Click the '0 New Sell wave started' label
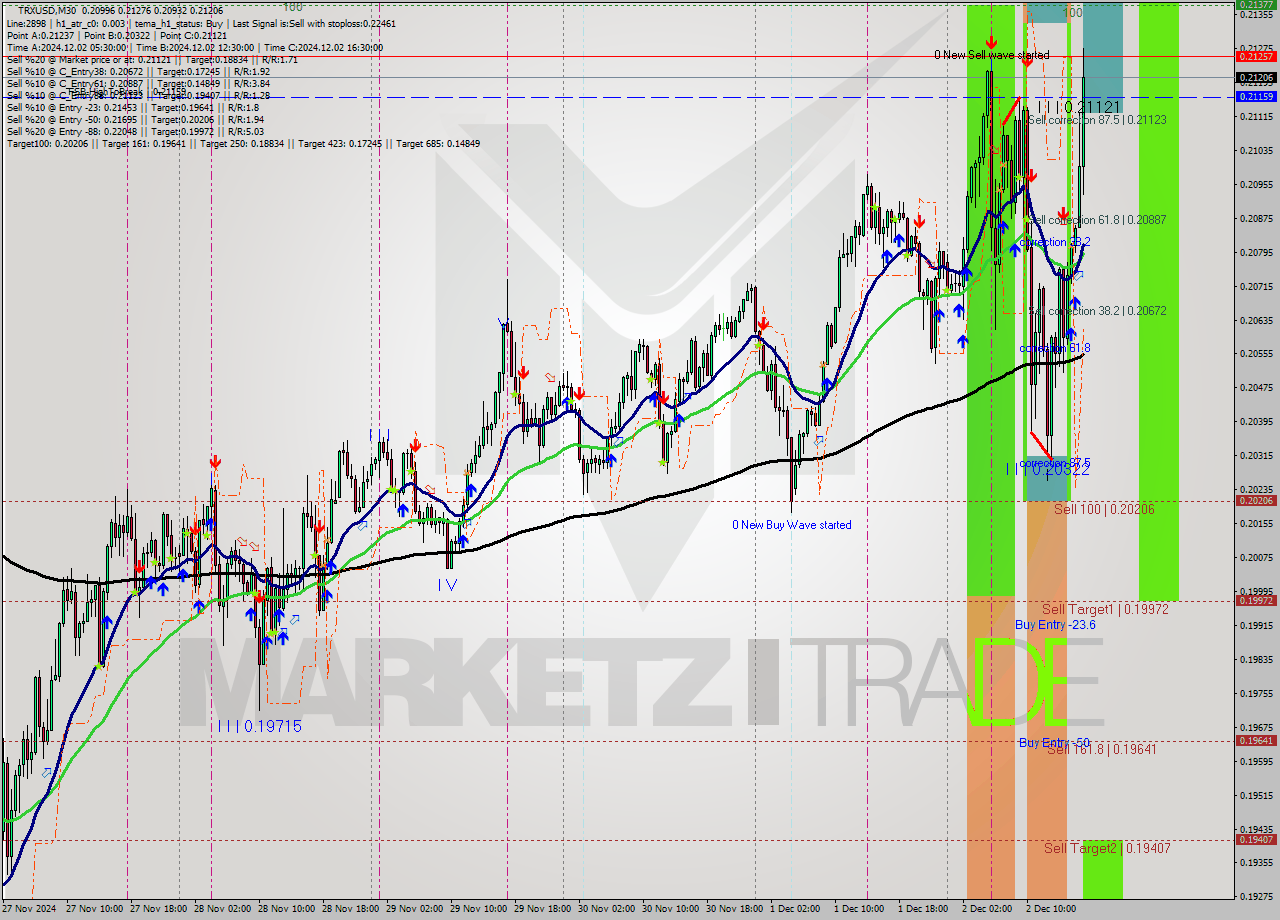This screenshot has height=920, width=1280. tap(992, 55)
